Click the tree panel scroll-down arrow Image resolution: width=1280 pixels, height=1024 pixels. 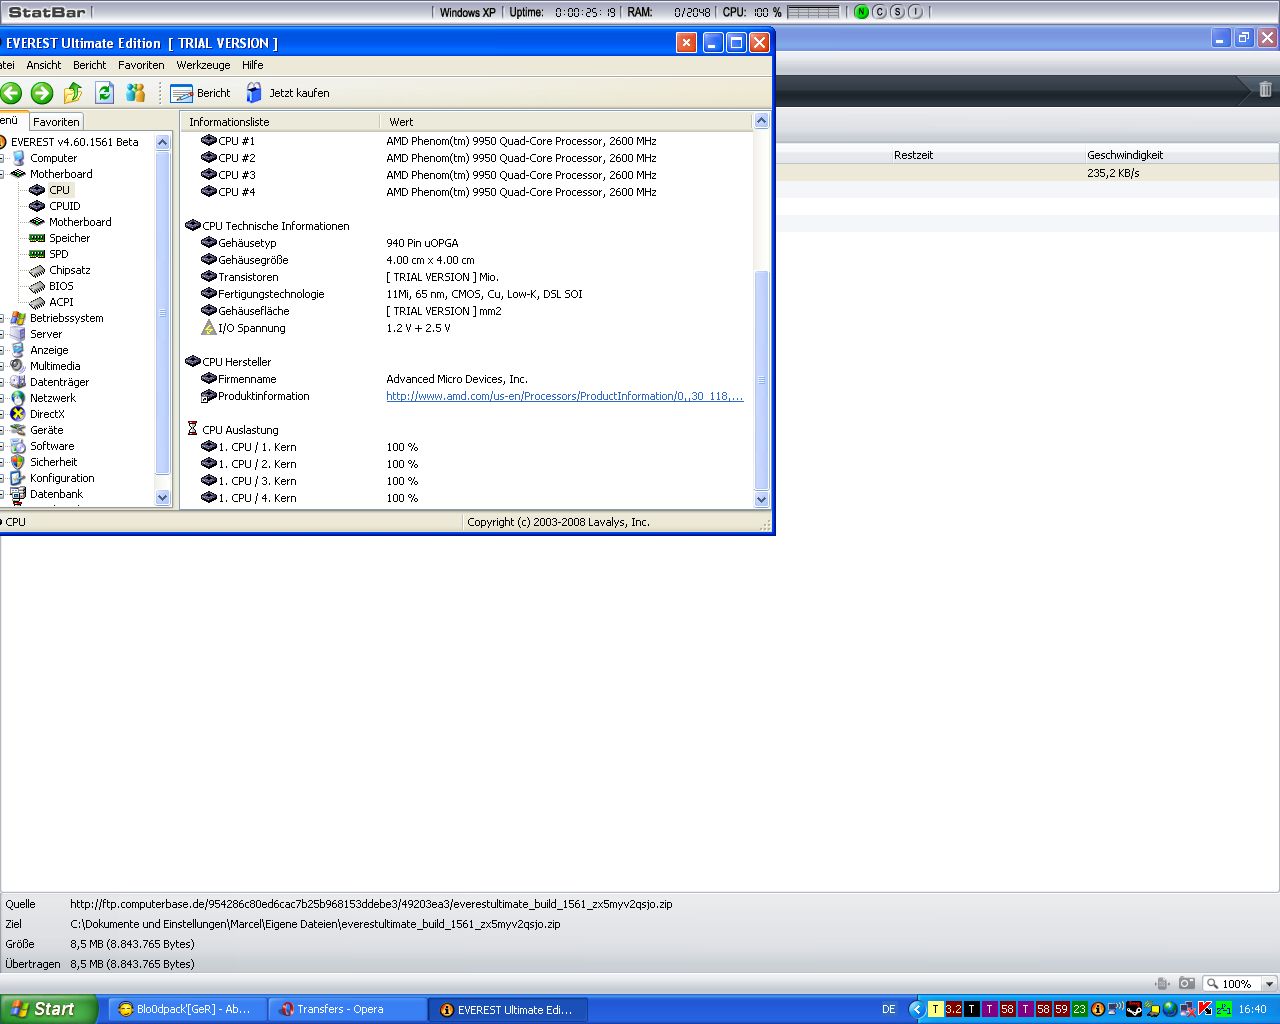[x=163, y=497]
